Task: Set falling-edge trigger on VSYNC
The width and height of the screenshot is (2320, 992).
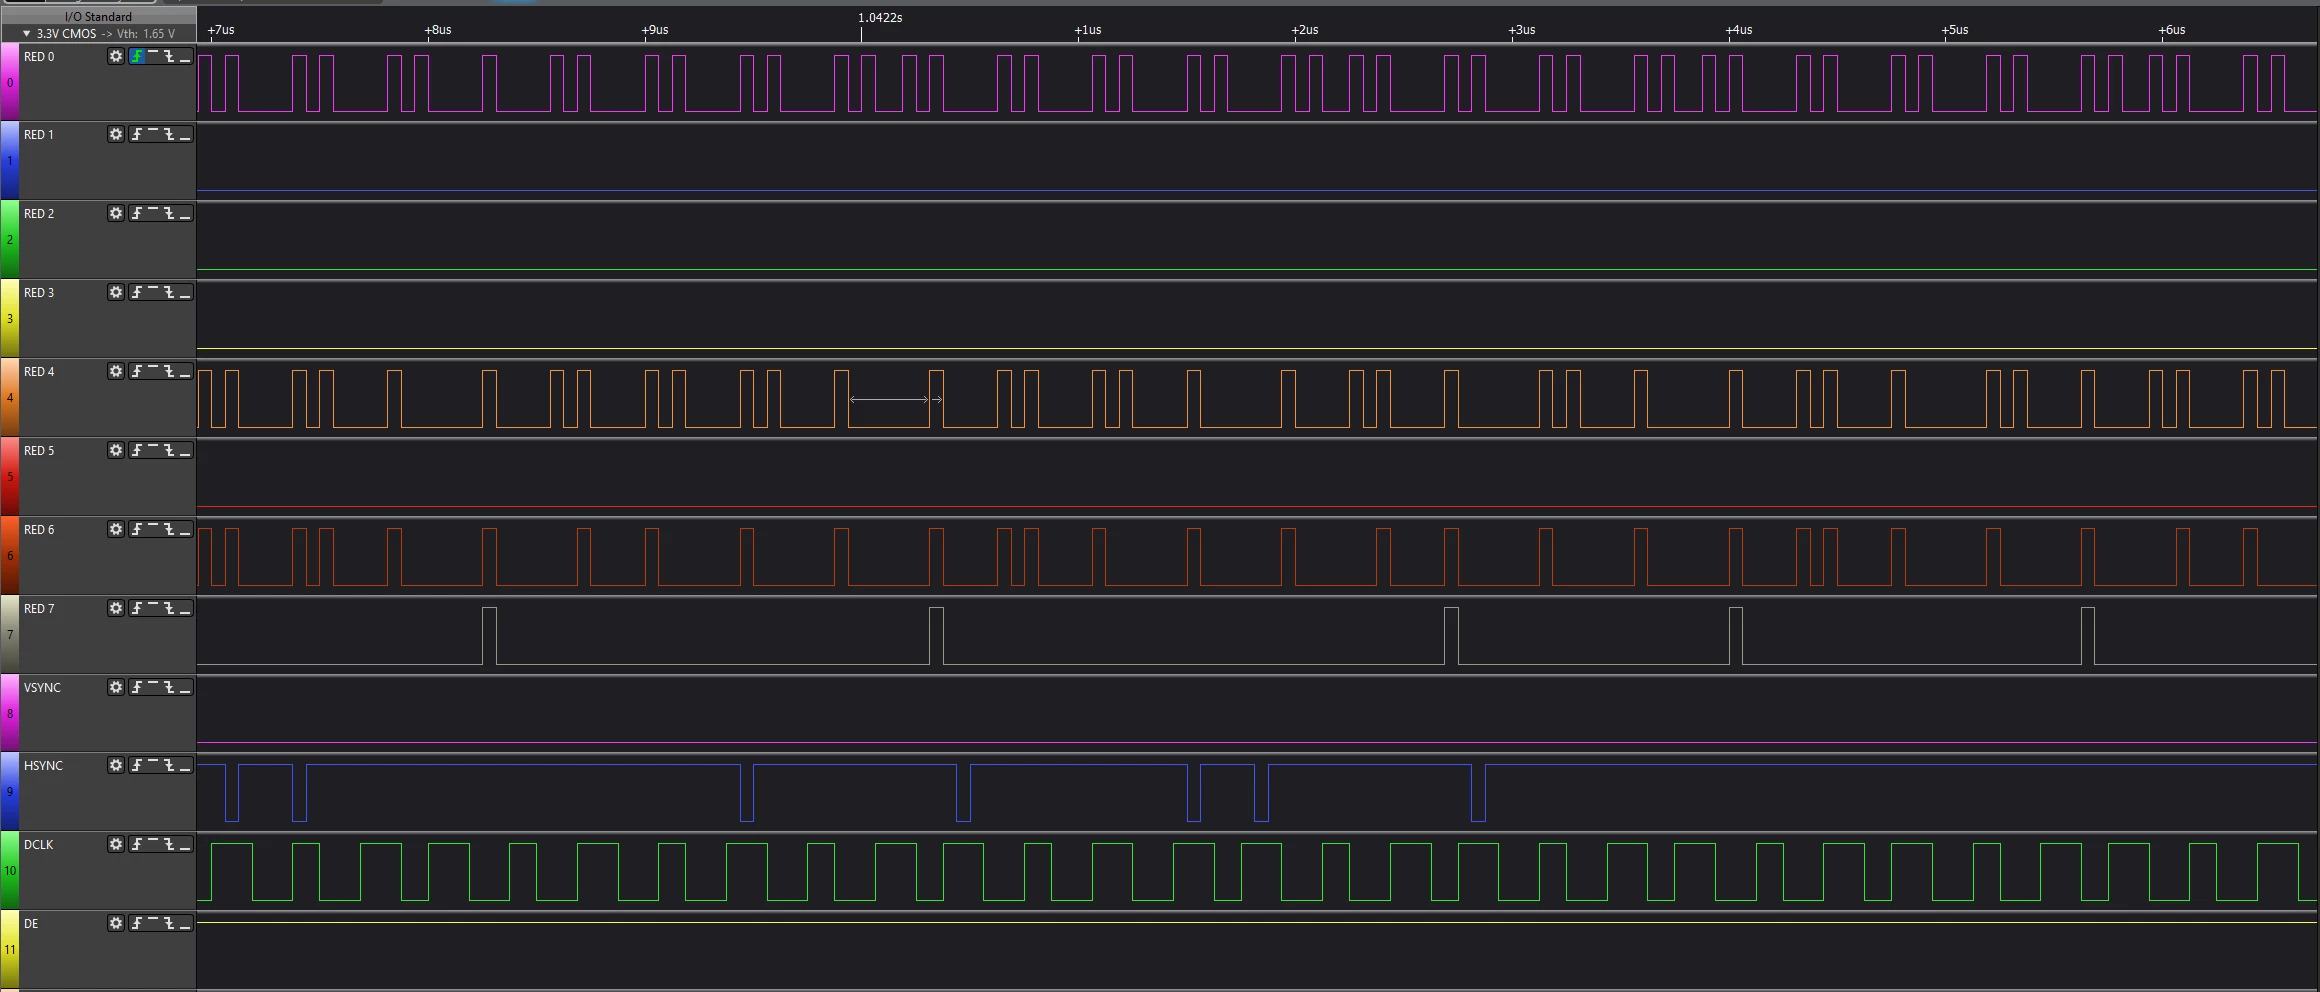Action: (169, 688)
